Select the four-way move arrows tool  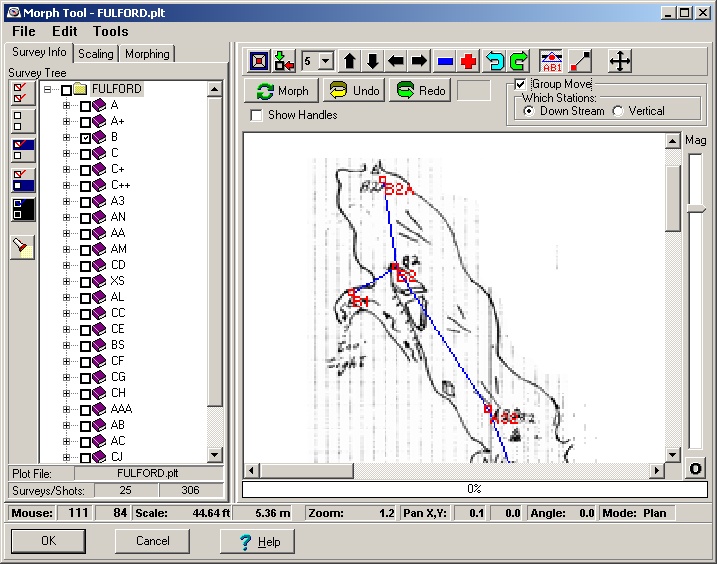point(620,61)
